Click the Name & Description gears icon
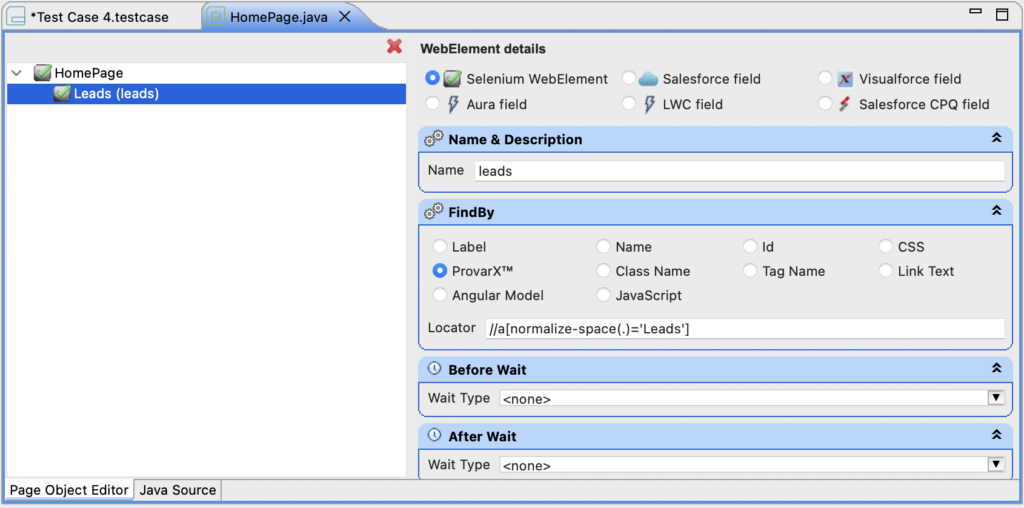 pos(434,139)
